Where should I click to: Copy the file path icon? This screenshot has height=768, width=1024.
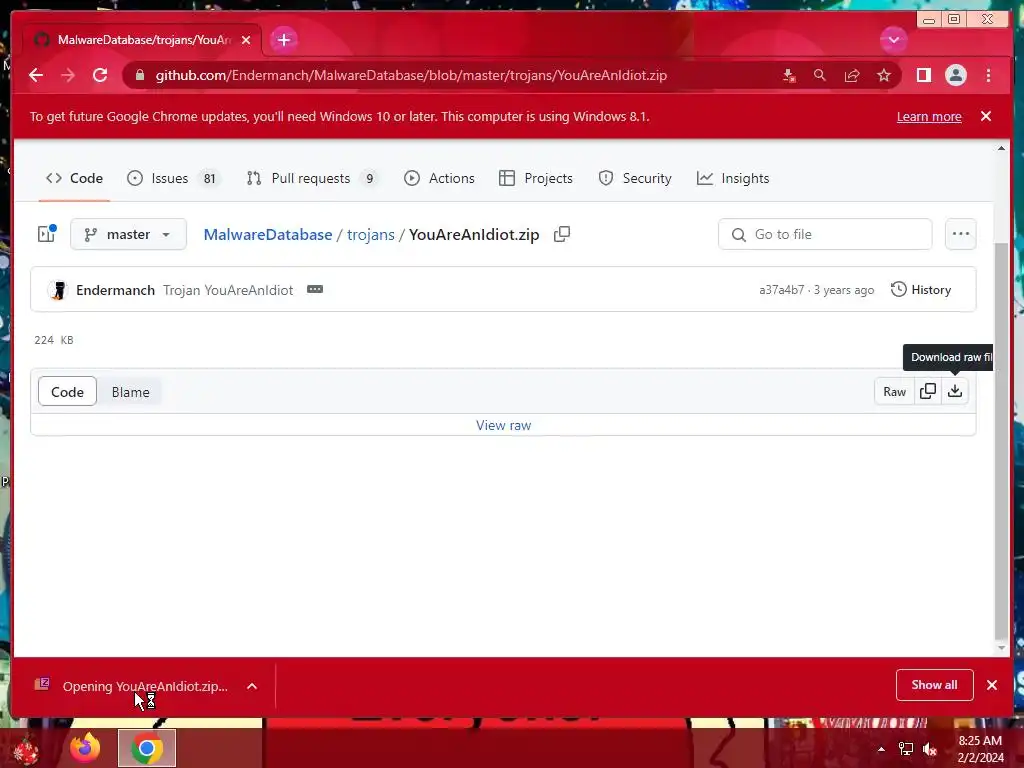click(x=562, y=234)
